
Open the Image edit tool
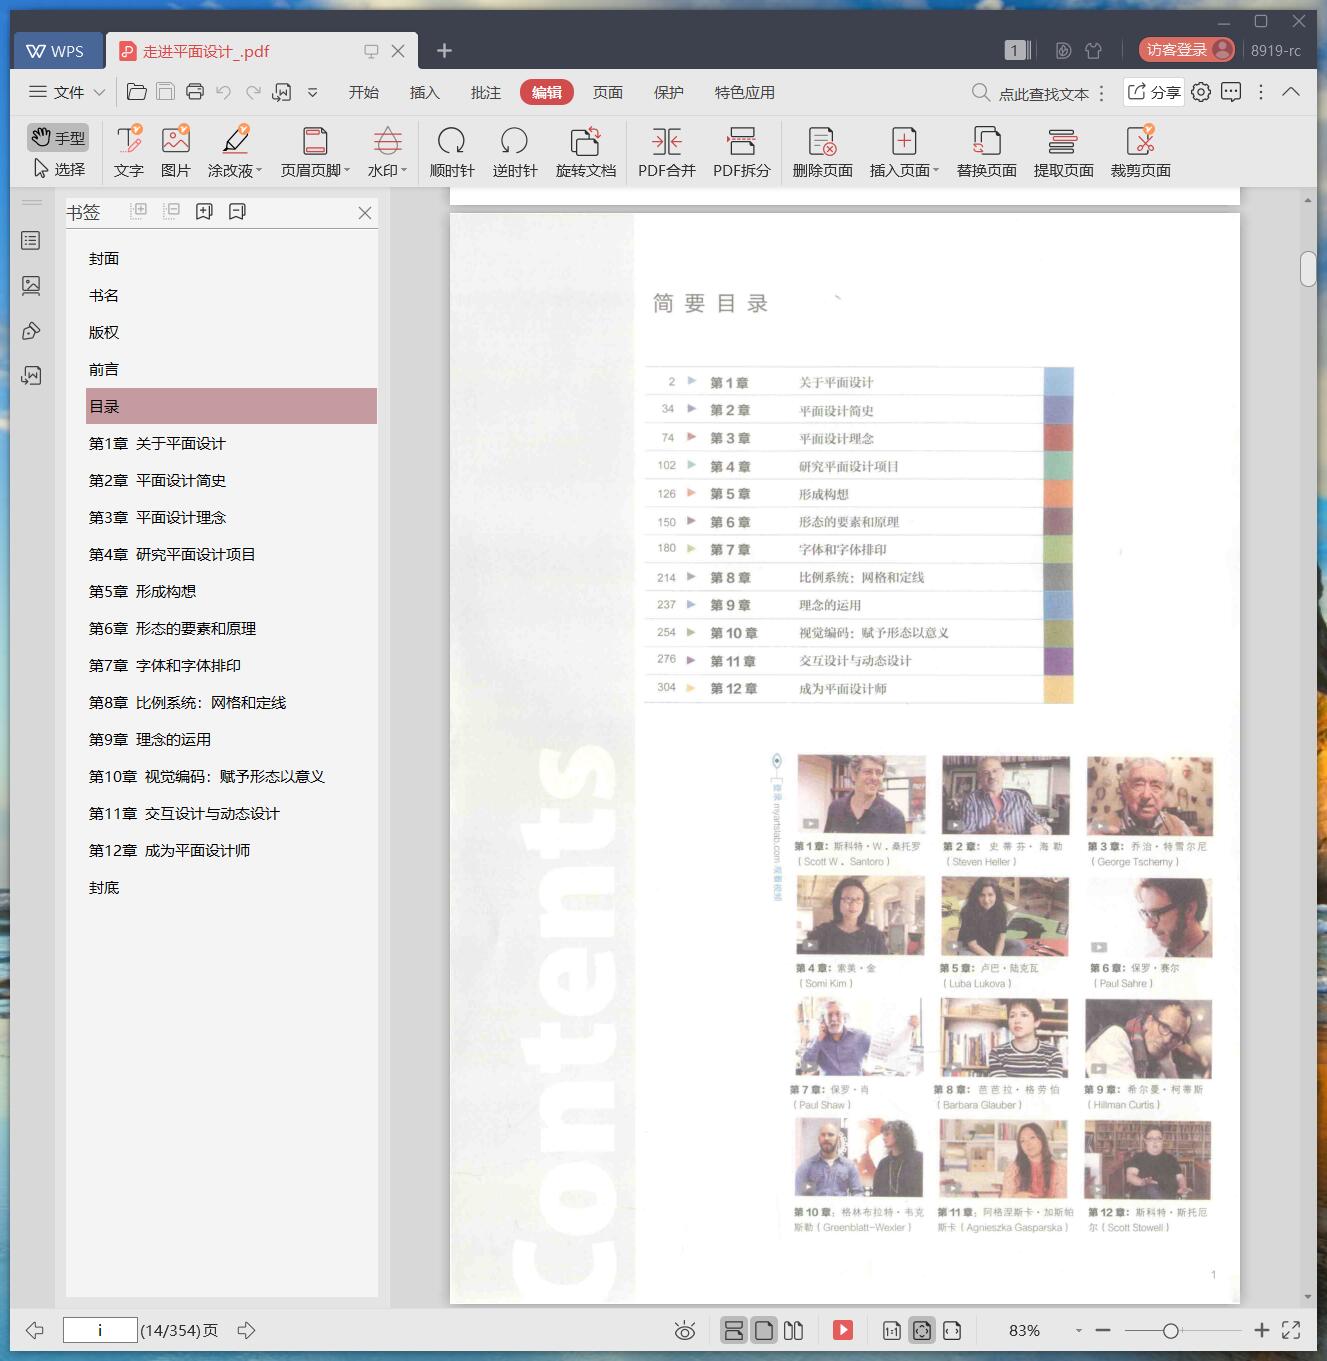tap(175, 152)
